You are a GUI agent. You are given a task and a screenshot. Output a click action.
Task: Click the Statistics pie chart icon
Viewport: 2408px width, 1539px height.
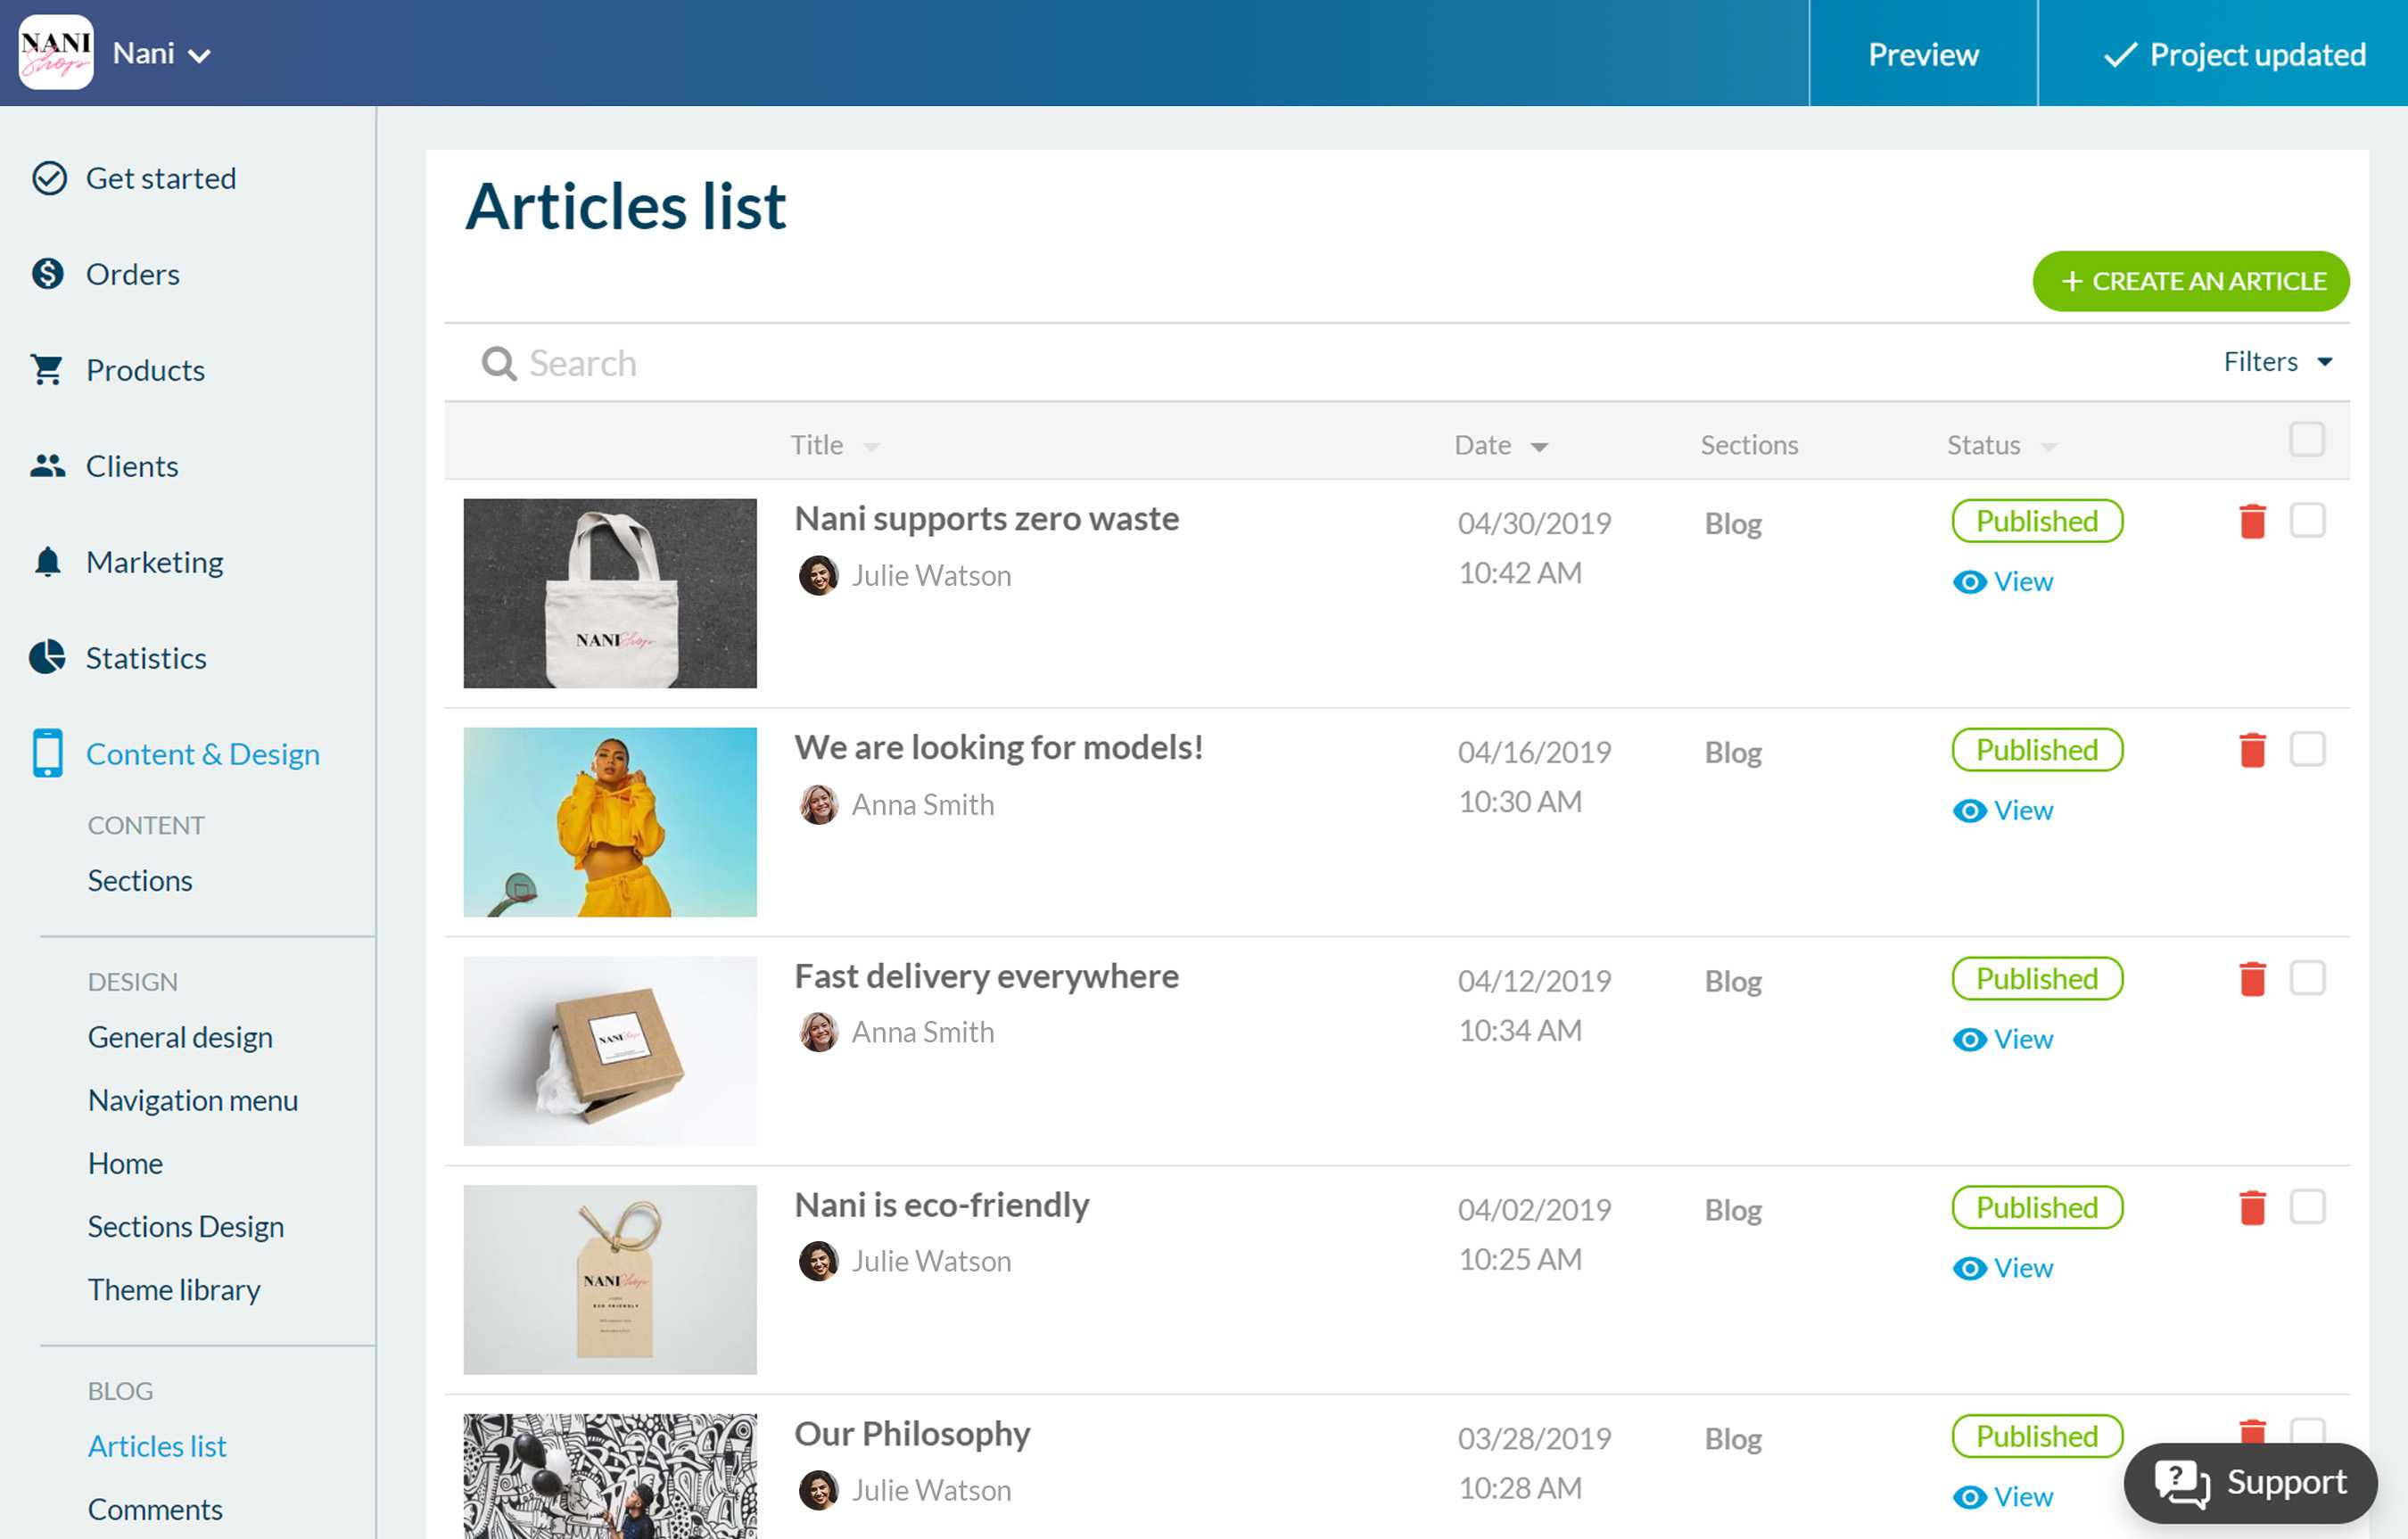click(x=47, y=657)
